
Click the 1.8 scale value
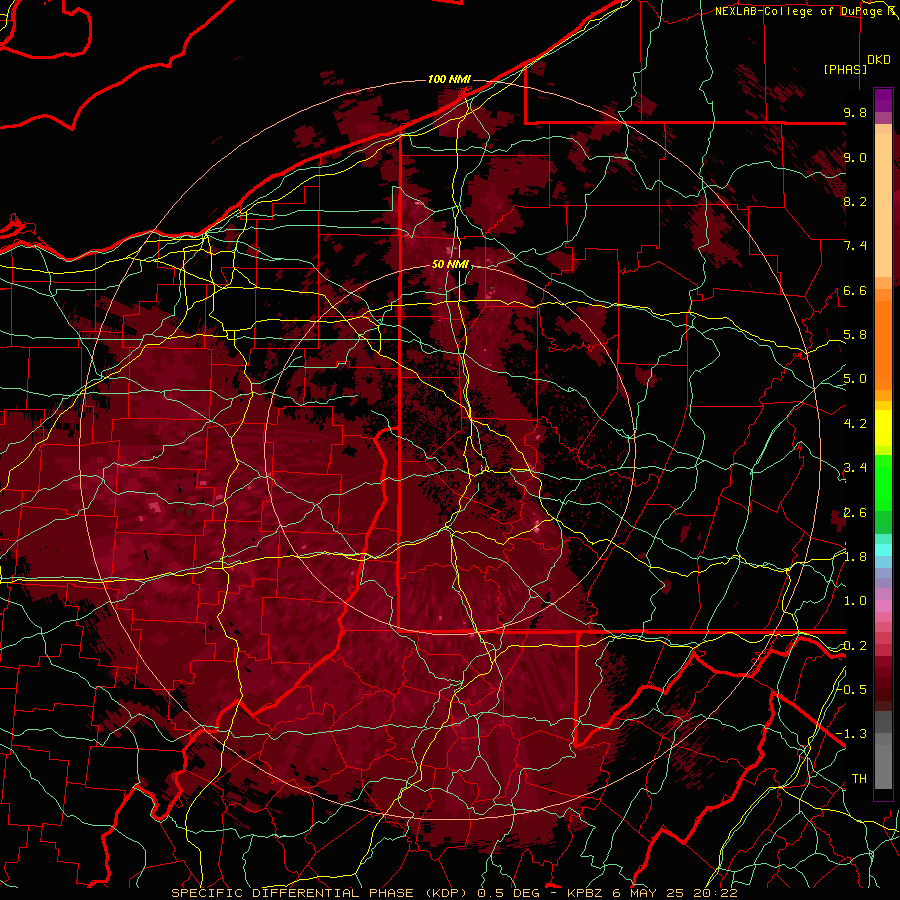(x=855, y=557)
